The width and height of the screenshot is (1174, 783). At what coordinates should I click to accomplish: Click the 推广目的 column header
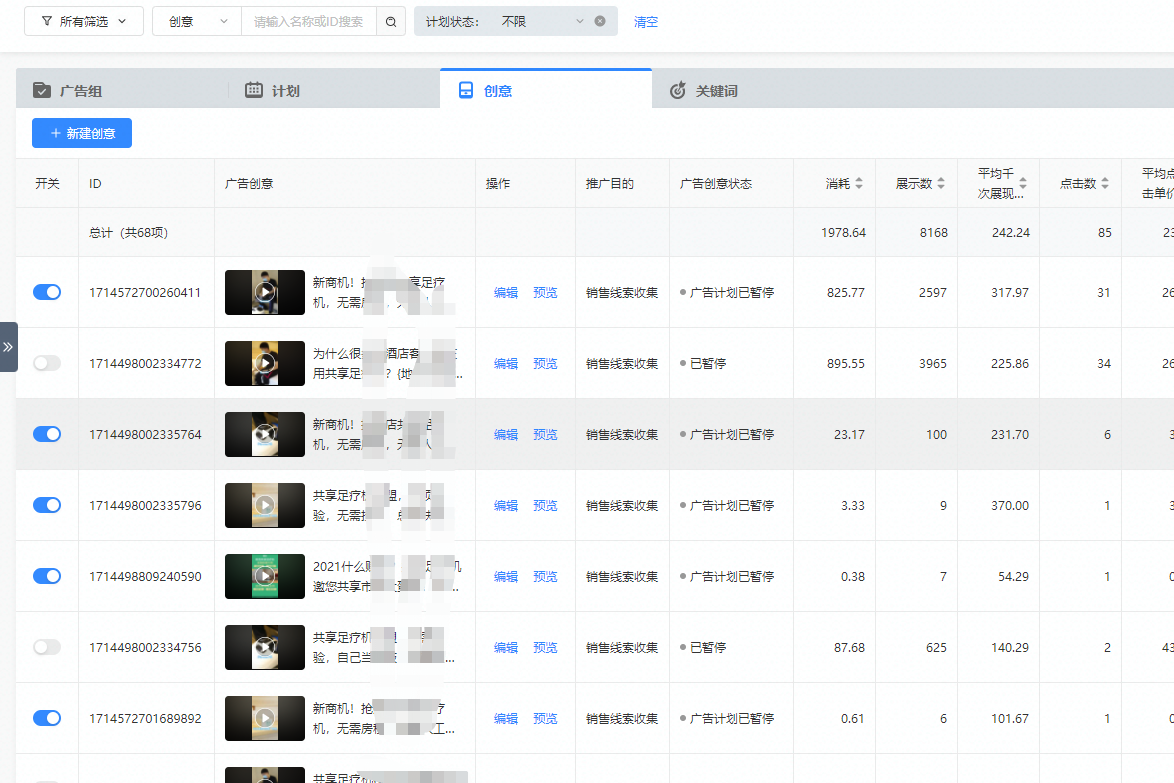[609, 183]
